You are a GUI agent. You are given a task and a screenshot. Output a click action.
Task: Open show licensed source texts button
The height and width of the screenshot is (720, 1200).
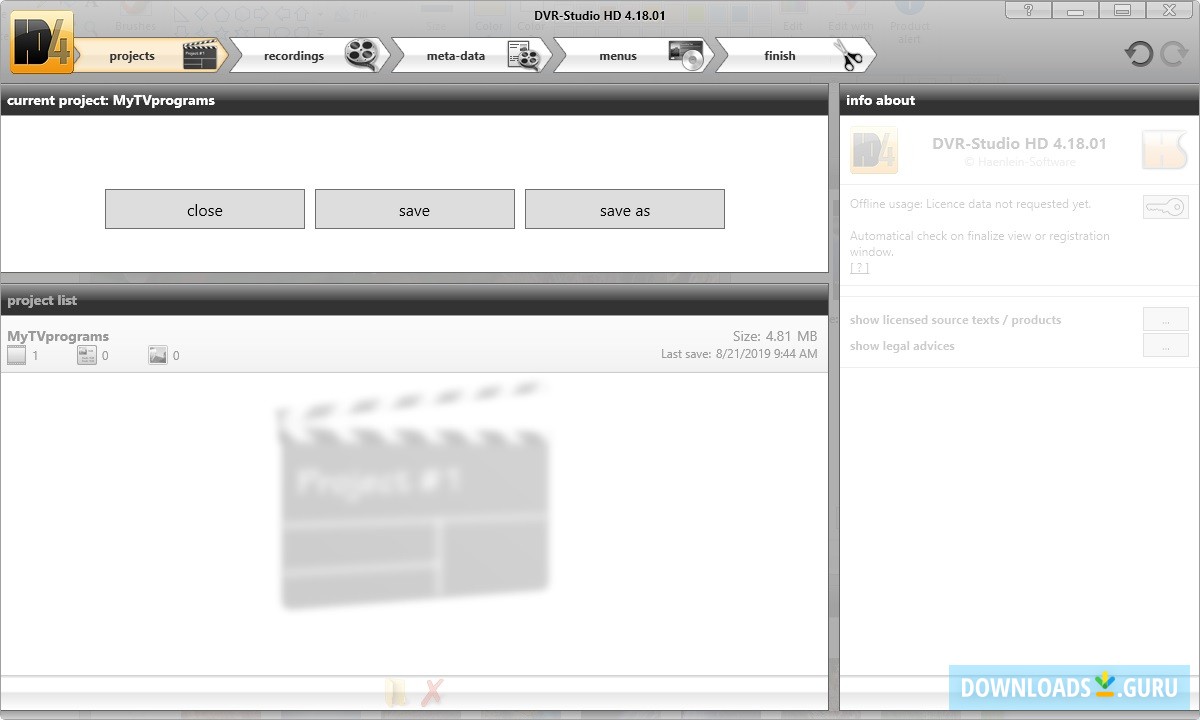(1166, 320)
